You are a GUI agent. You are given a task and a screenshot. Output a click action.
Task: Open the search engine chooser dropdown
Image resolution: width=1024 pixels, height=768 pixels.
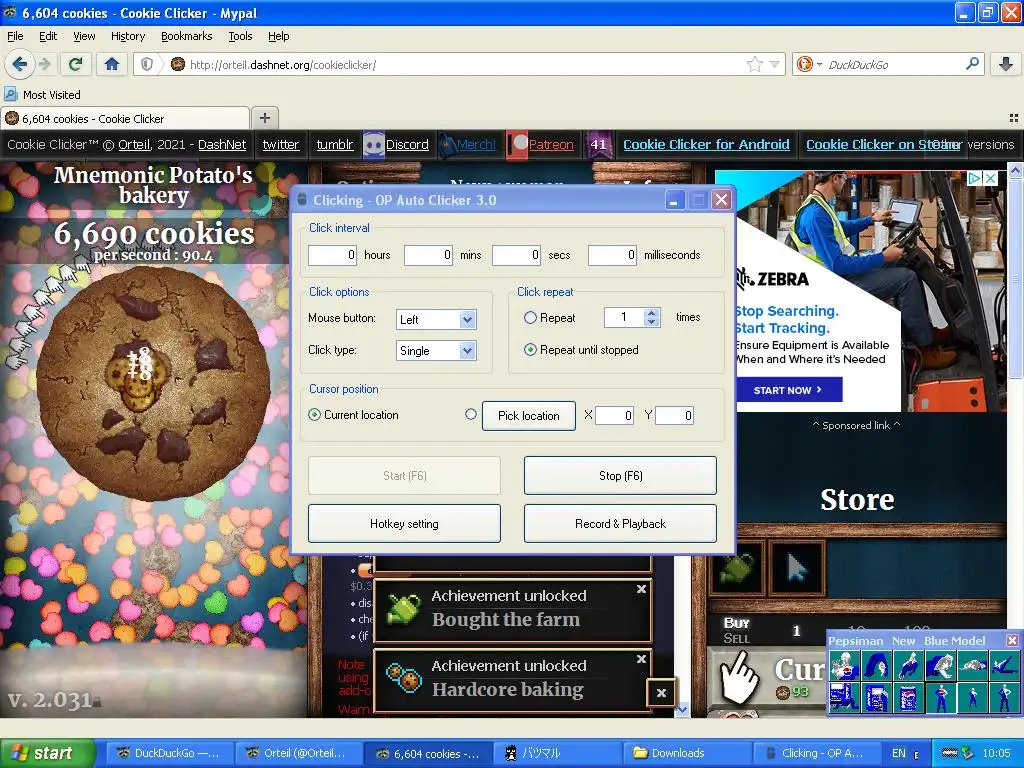click(808, 64)
